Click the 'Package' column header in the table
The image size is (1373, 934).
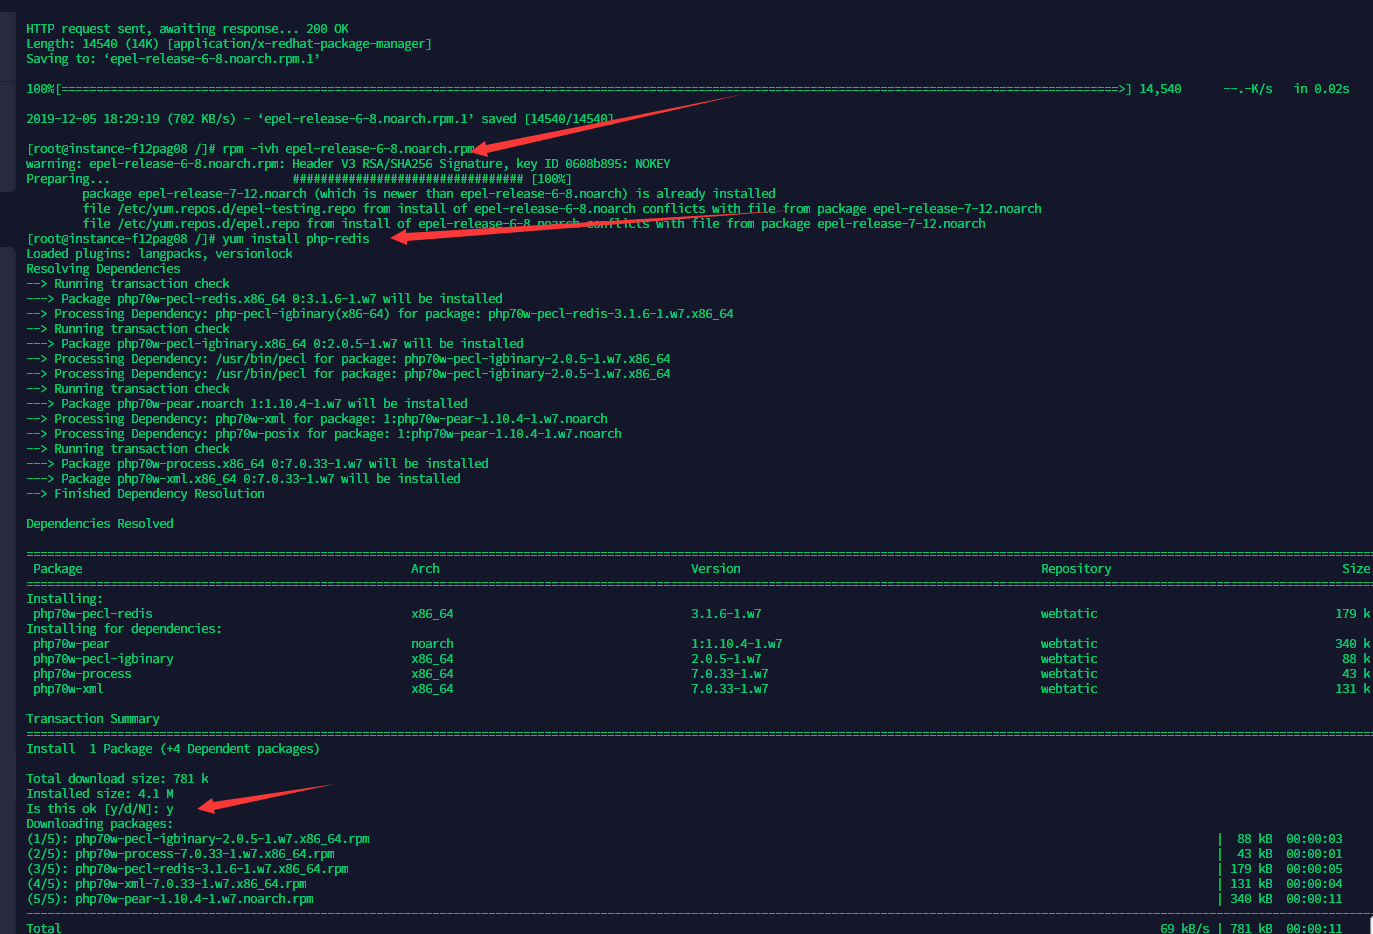(53, 568)
